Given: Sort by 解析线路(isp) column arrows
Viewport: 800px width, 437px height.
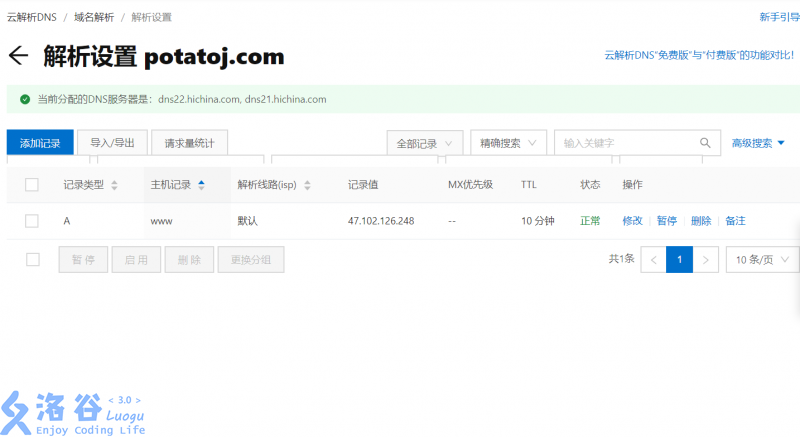Looking at the screenshot, I should [307, 185].
